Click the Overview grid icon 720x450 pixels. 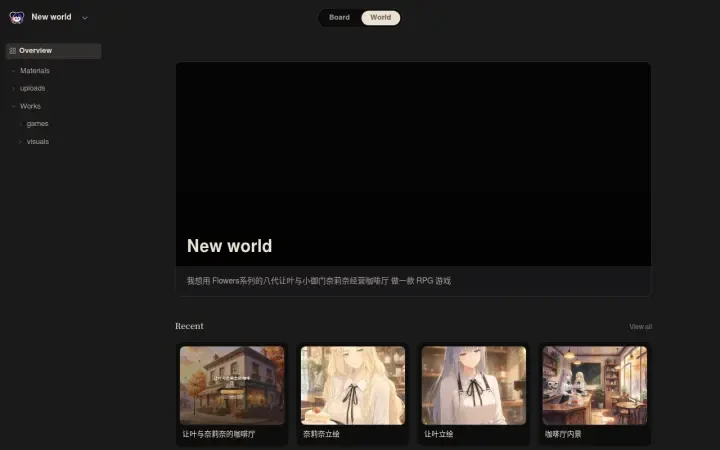(x=13, y=51)
